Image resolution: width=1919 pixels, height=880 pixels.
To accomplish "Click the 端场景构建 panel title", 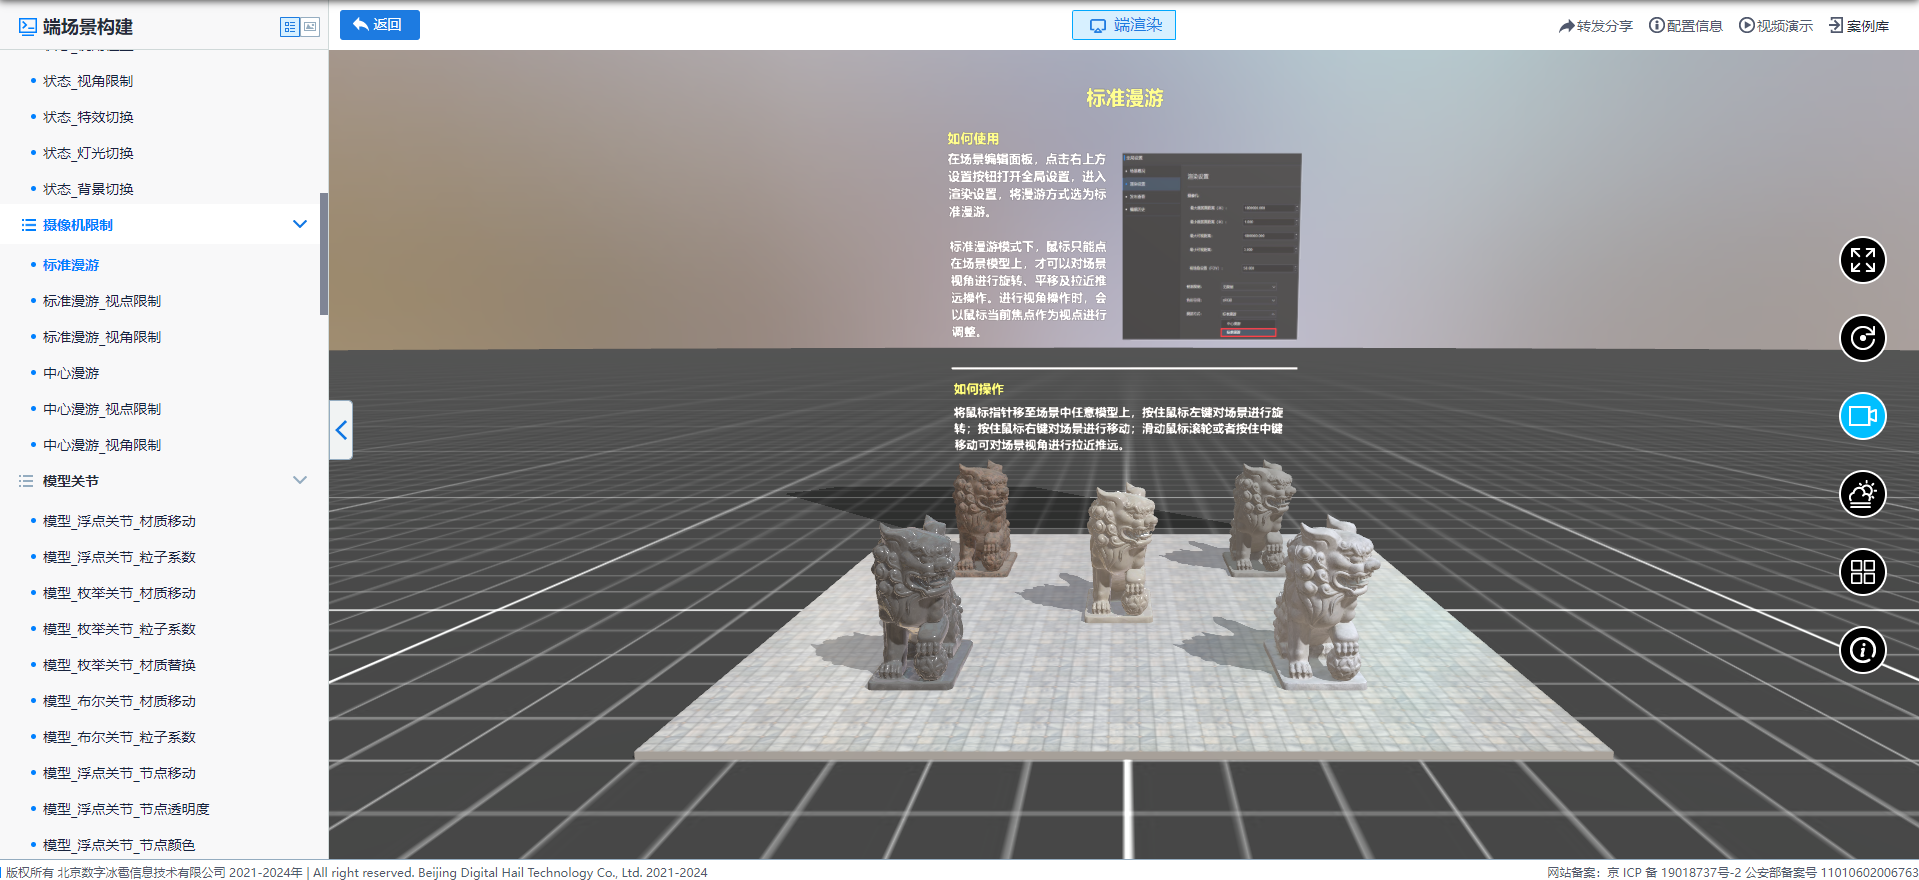I will coord(88,27).
